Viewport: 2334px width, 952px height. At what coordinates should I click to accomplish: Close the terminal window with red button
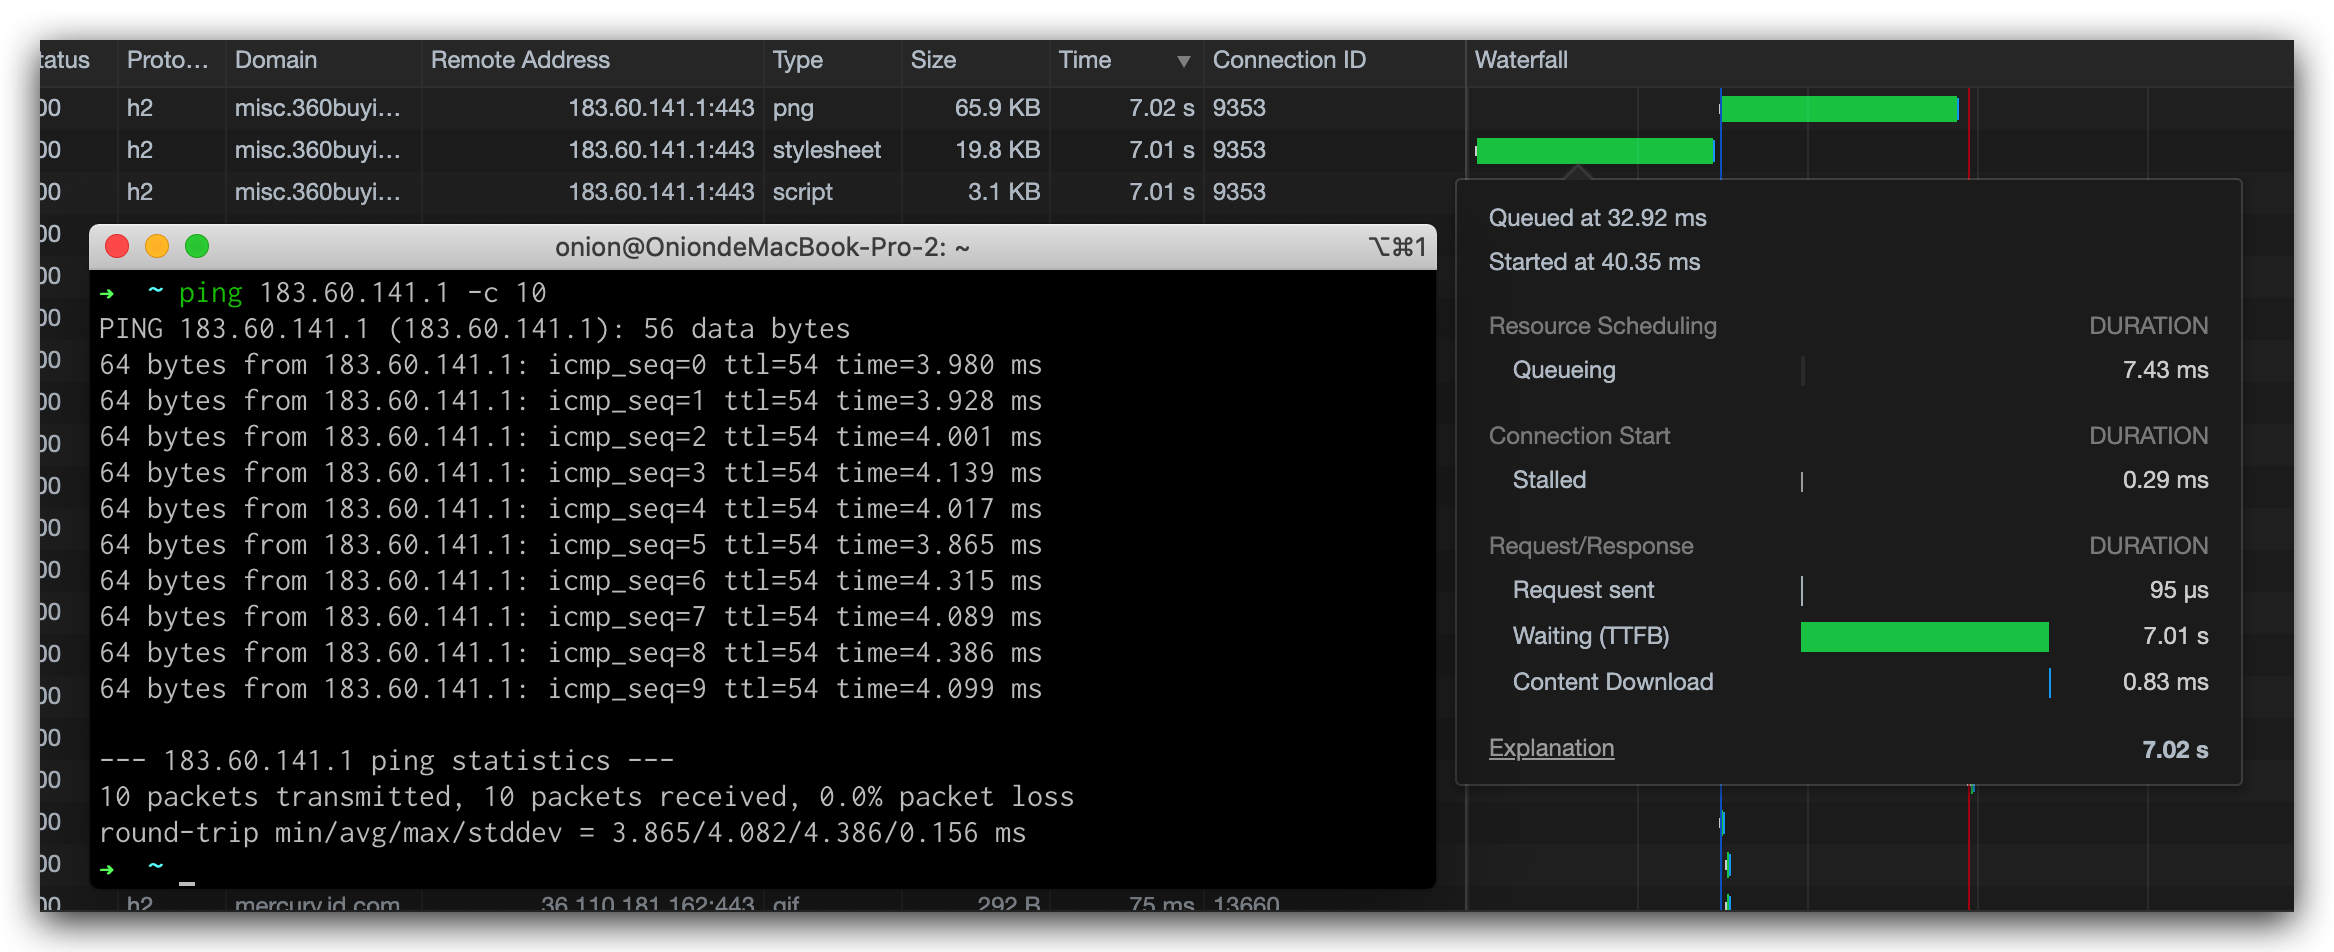[x=117, y=246]
